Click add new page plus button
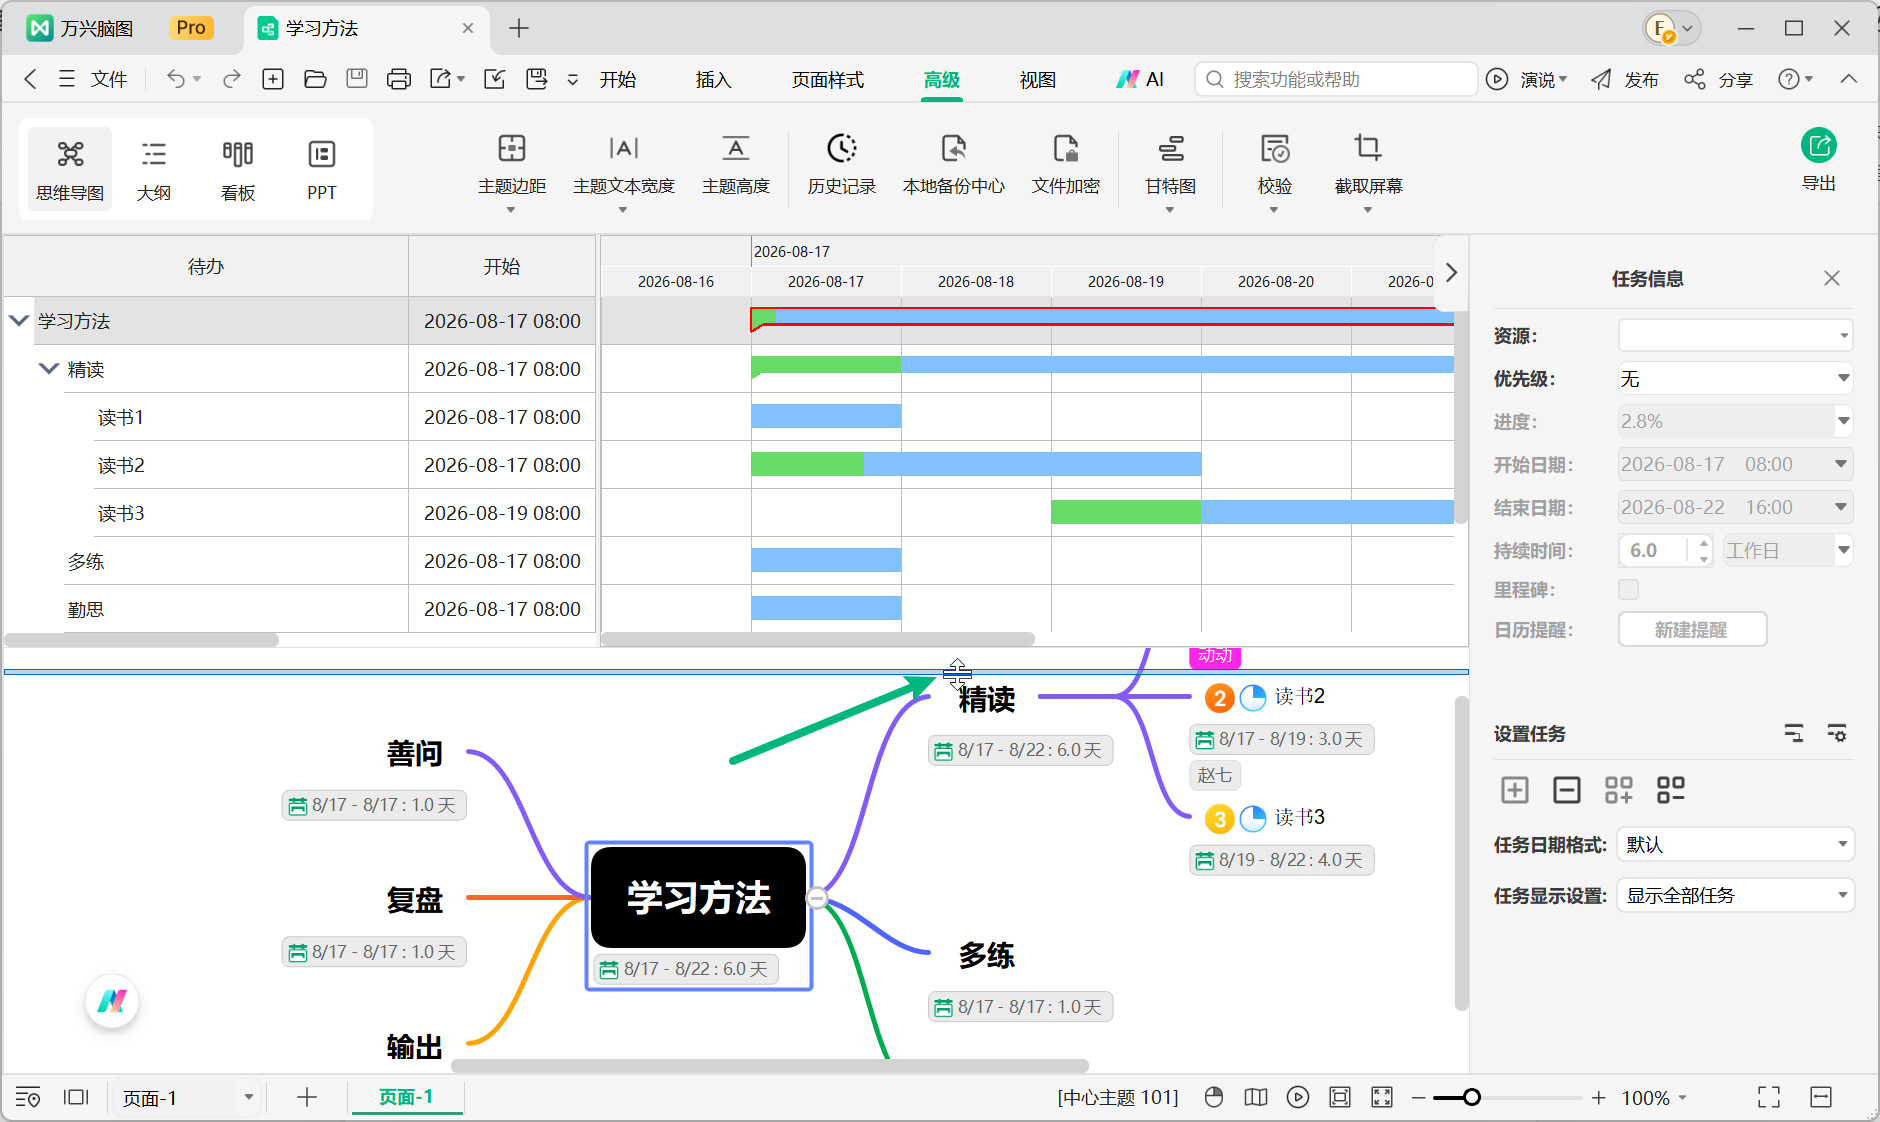Screen dimensions: 1880x1122 307,1097
